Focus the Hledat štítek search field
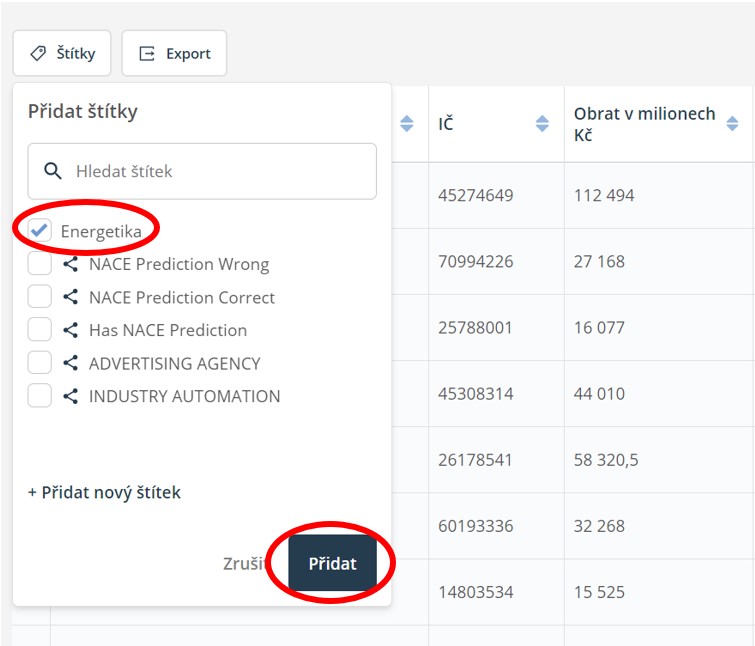Image resolution: width=755 pixels, height=646 pixels. point(202,171)
